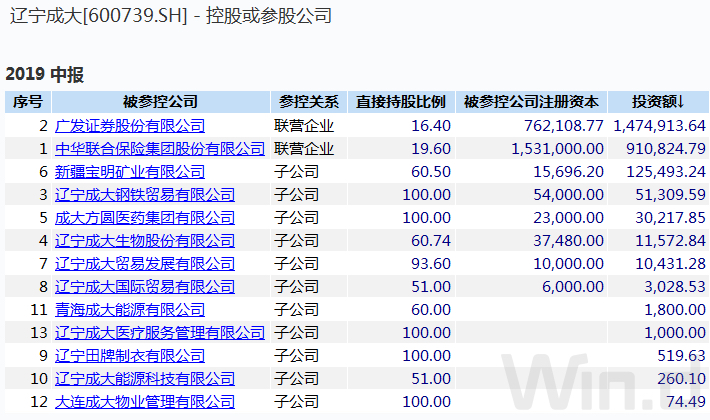Select registered capital 6,000.00

573,287
